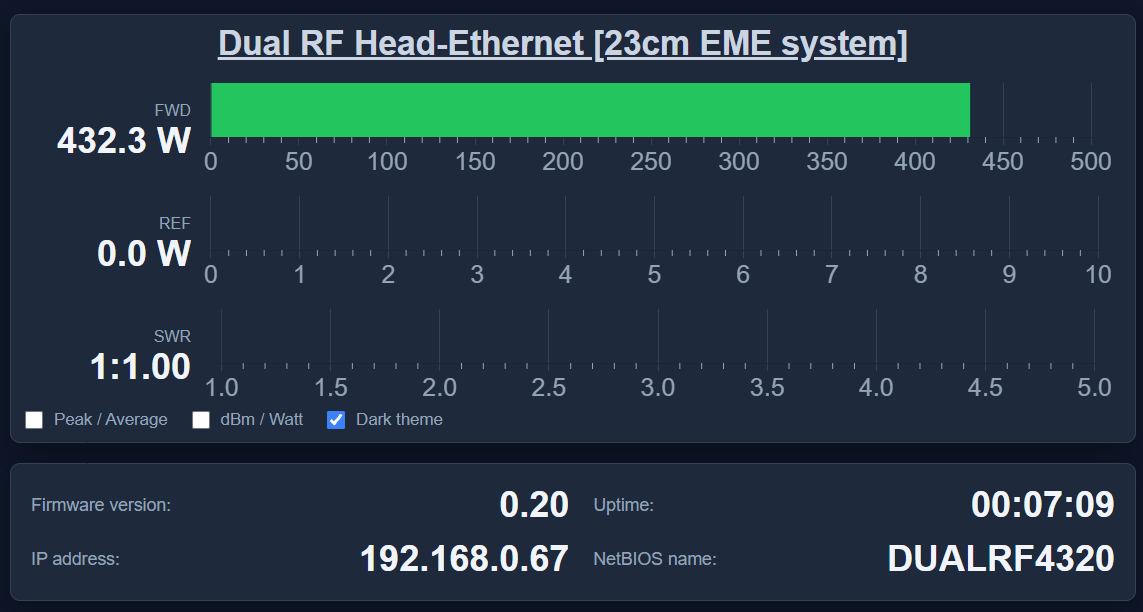The width and height of the screenshot is (1143, 612).
Task: Select the 432.3 W forward power reading
Action: 124,140
